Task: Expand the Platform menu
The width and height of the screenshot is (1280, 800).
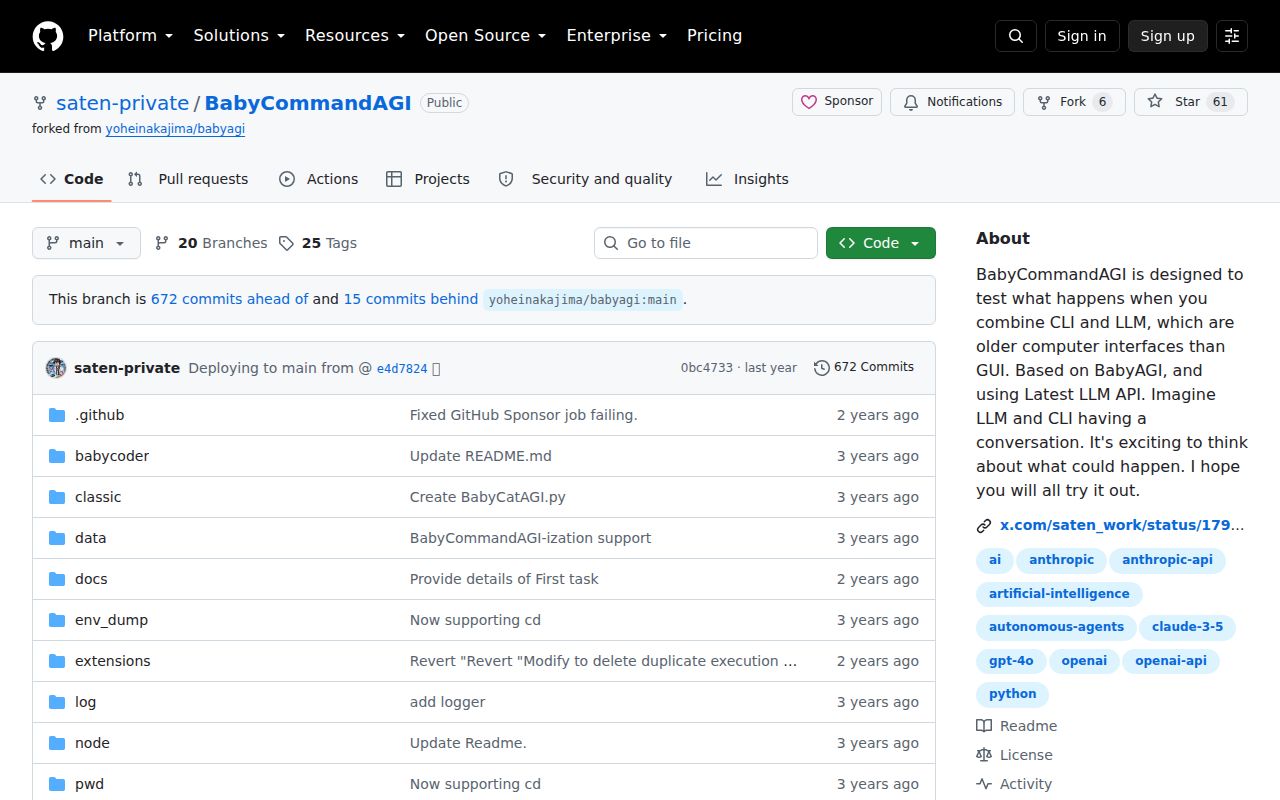Action: coord(131,36)
